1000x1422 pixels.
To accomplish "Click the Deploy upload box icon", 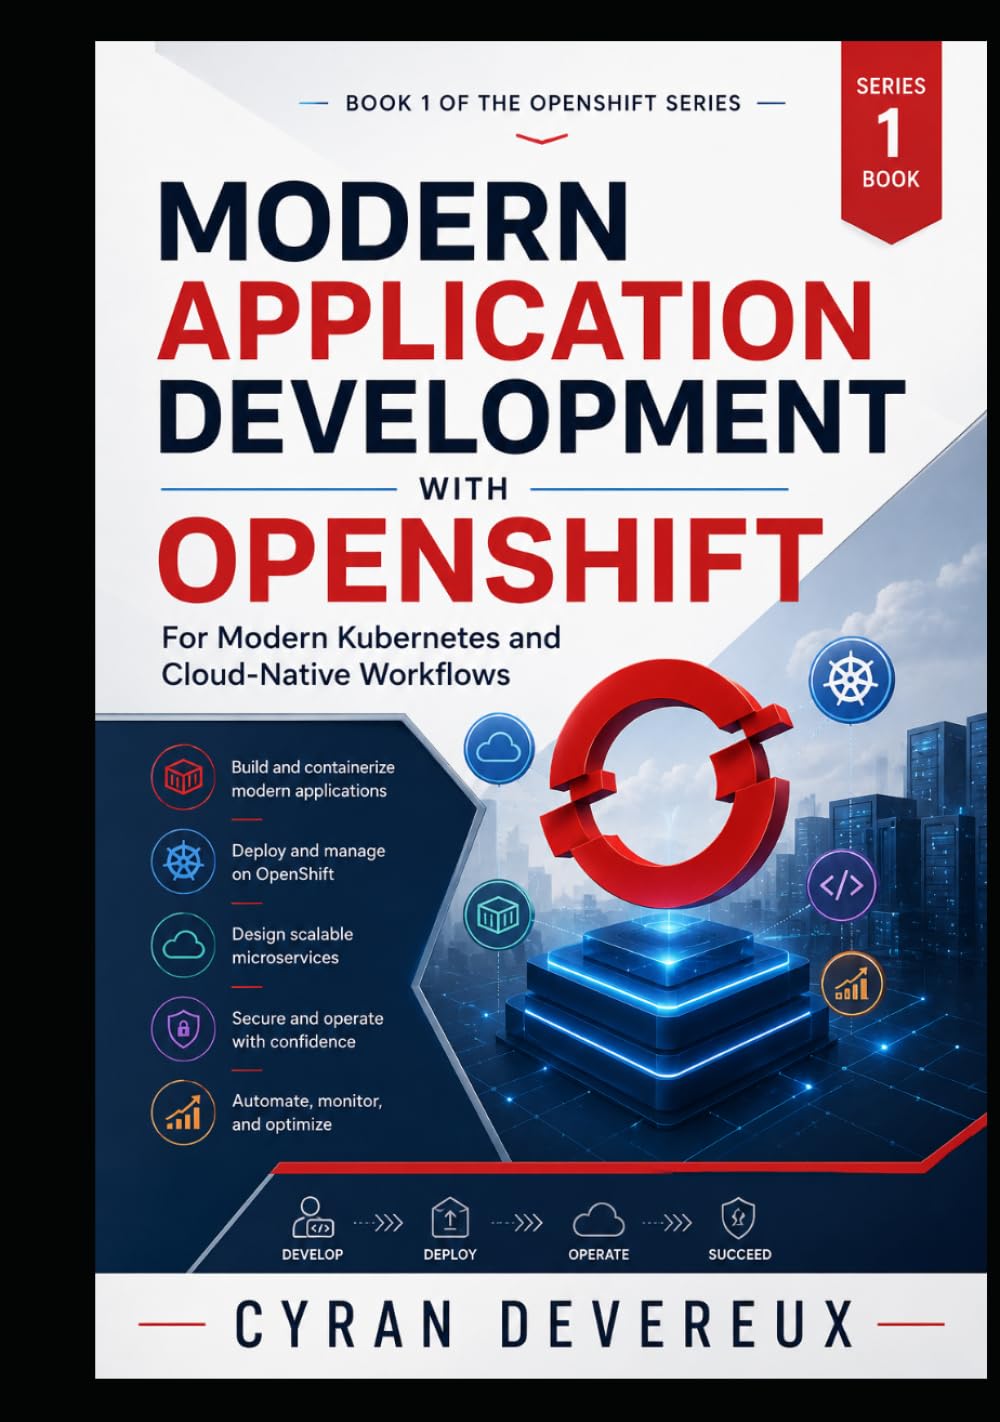I will point(450,1218).
